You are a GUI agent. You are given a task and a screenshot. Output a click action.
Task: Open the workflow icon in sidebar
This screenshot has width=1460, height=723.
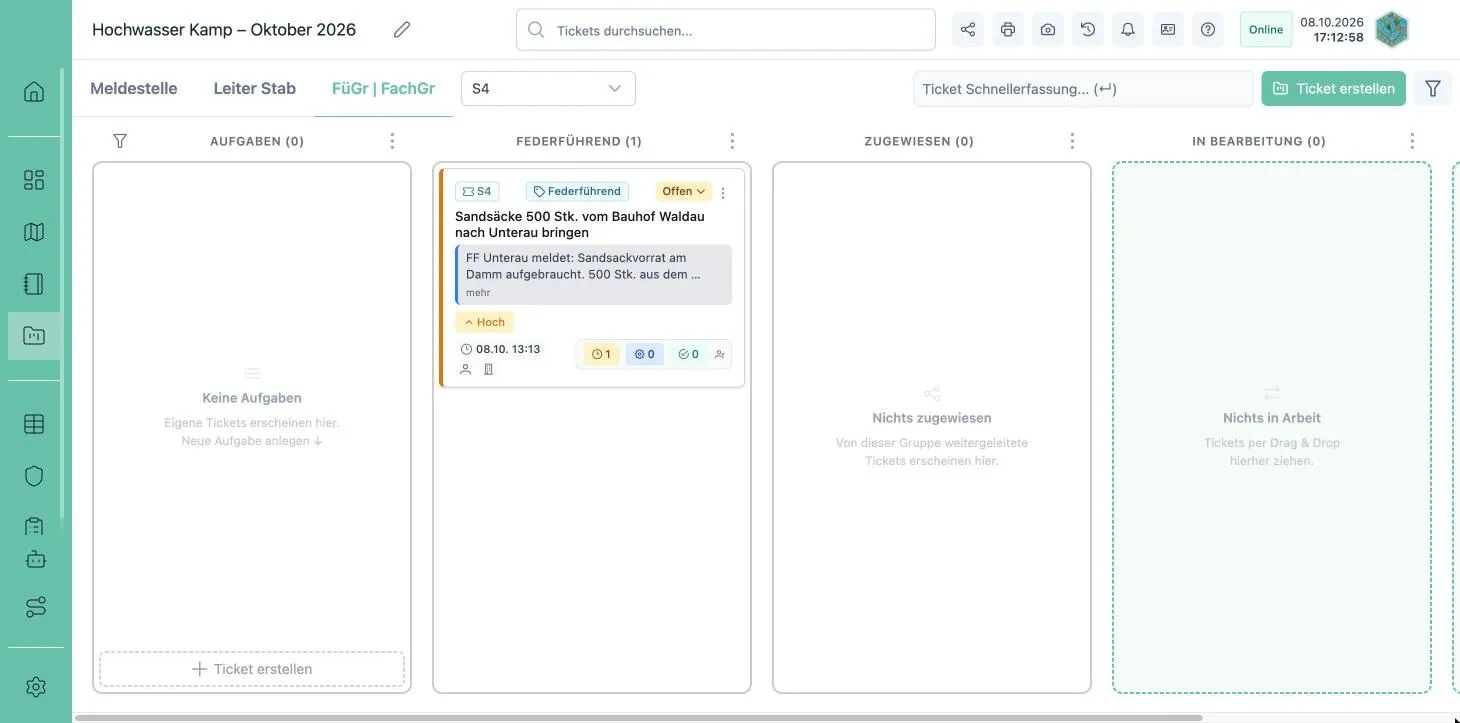click(x=36, y=607)
